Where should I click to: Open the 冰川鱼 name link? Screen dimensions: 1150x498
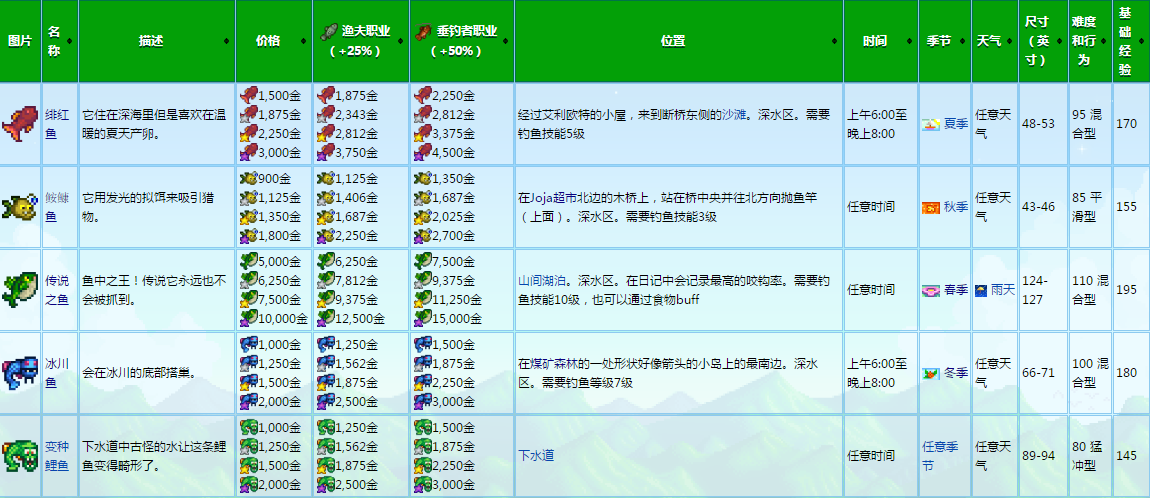coord(56,373)
